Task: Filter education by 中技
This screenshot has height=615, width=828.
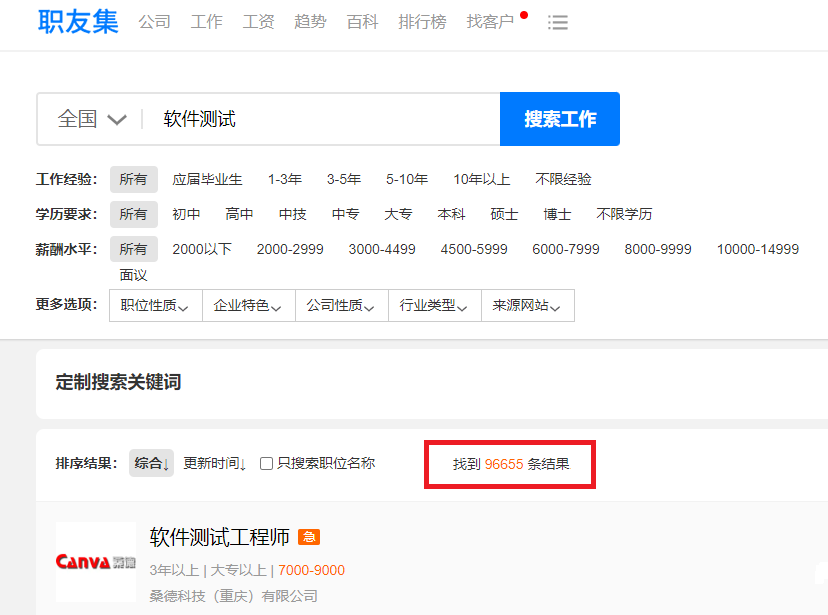Action: point(293,214)
